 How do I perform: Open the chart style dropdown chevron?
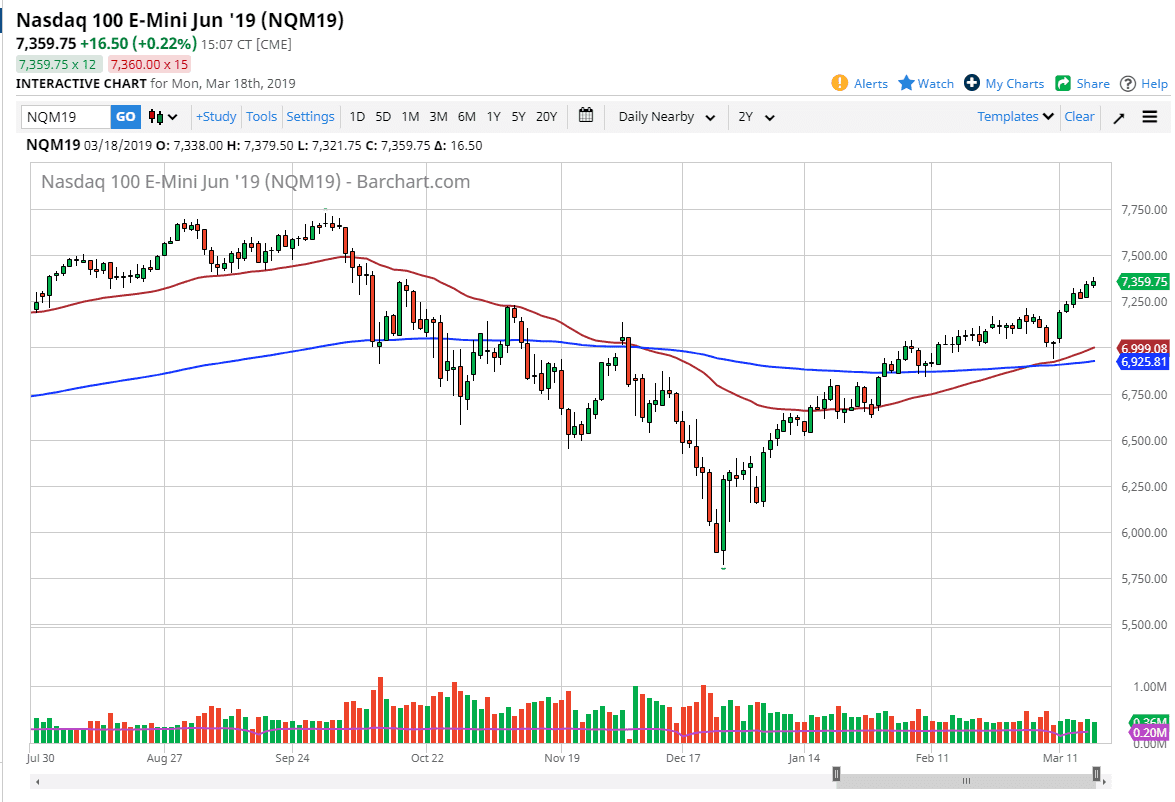(170, 117)
